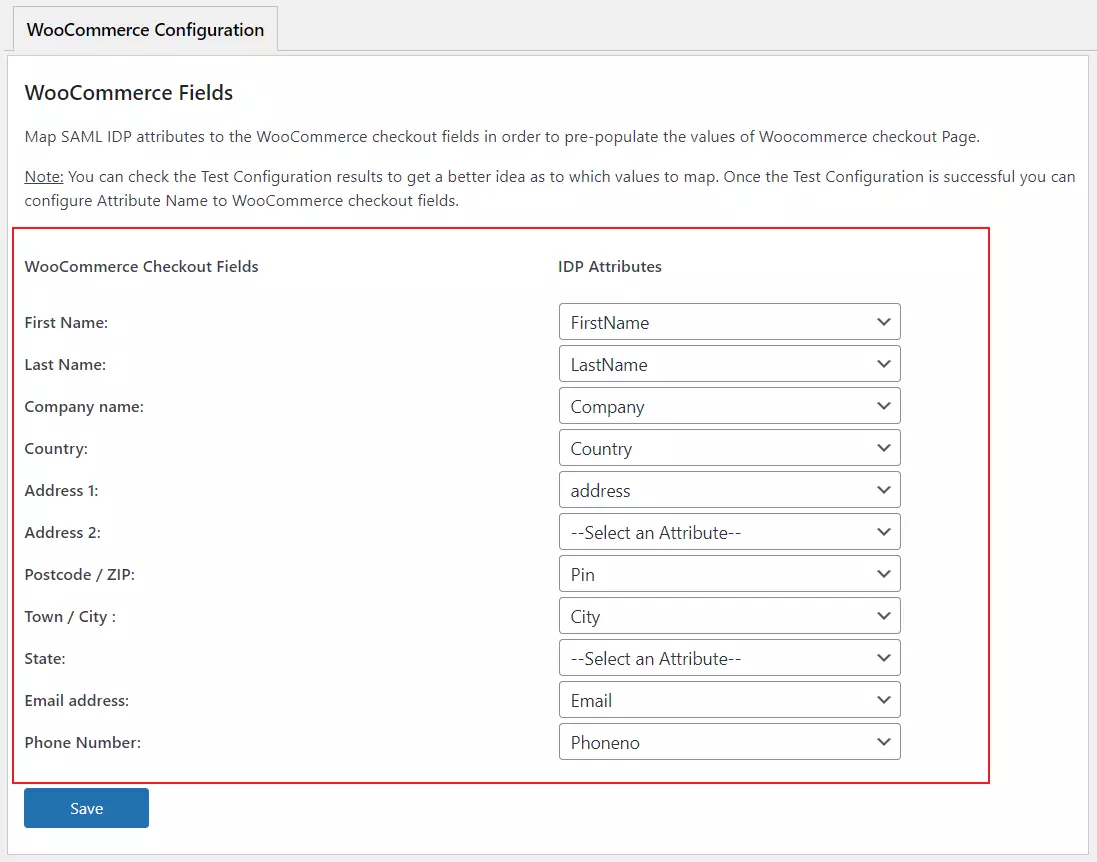Open the Last Name attribute dropdown

[x=730, y=364]
